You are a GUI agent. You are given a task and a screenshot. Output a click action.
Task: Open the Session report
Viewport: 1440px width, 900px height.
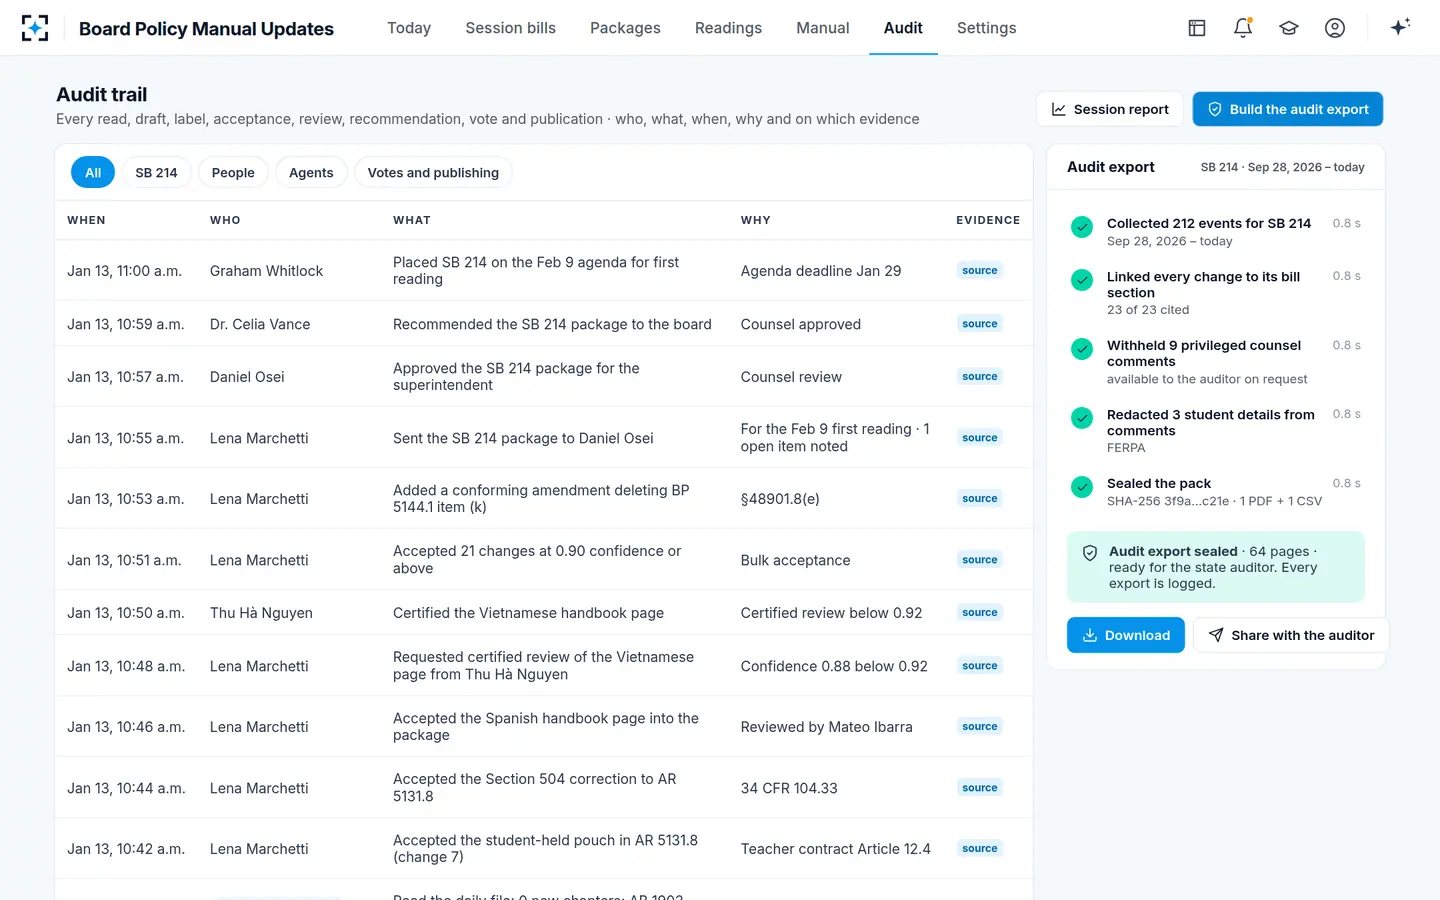1110,109
